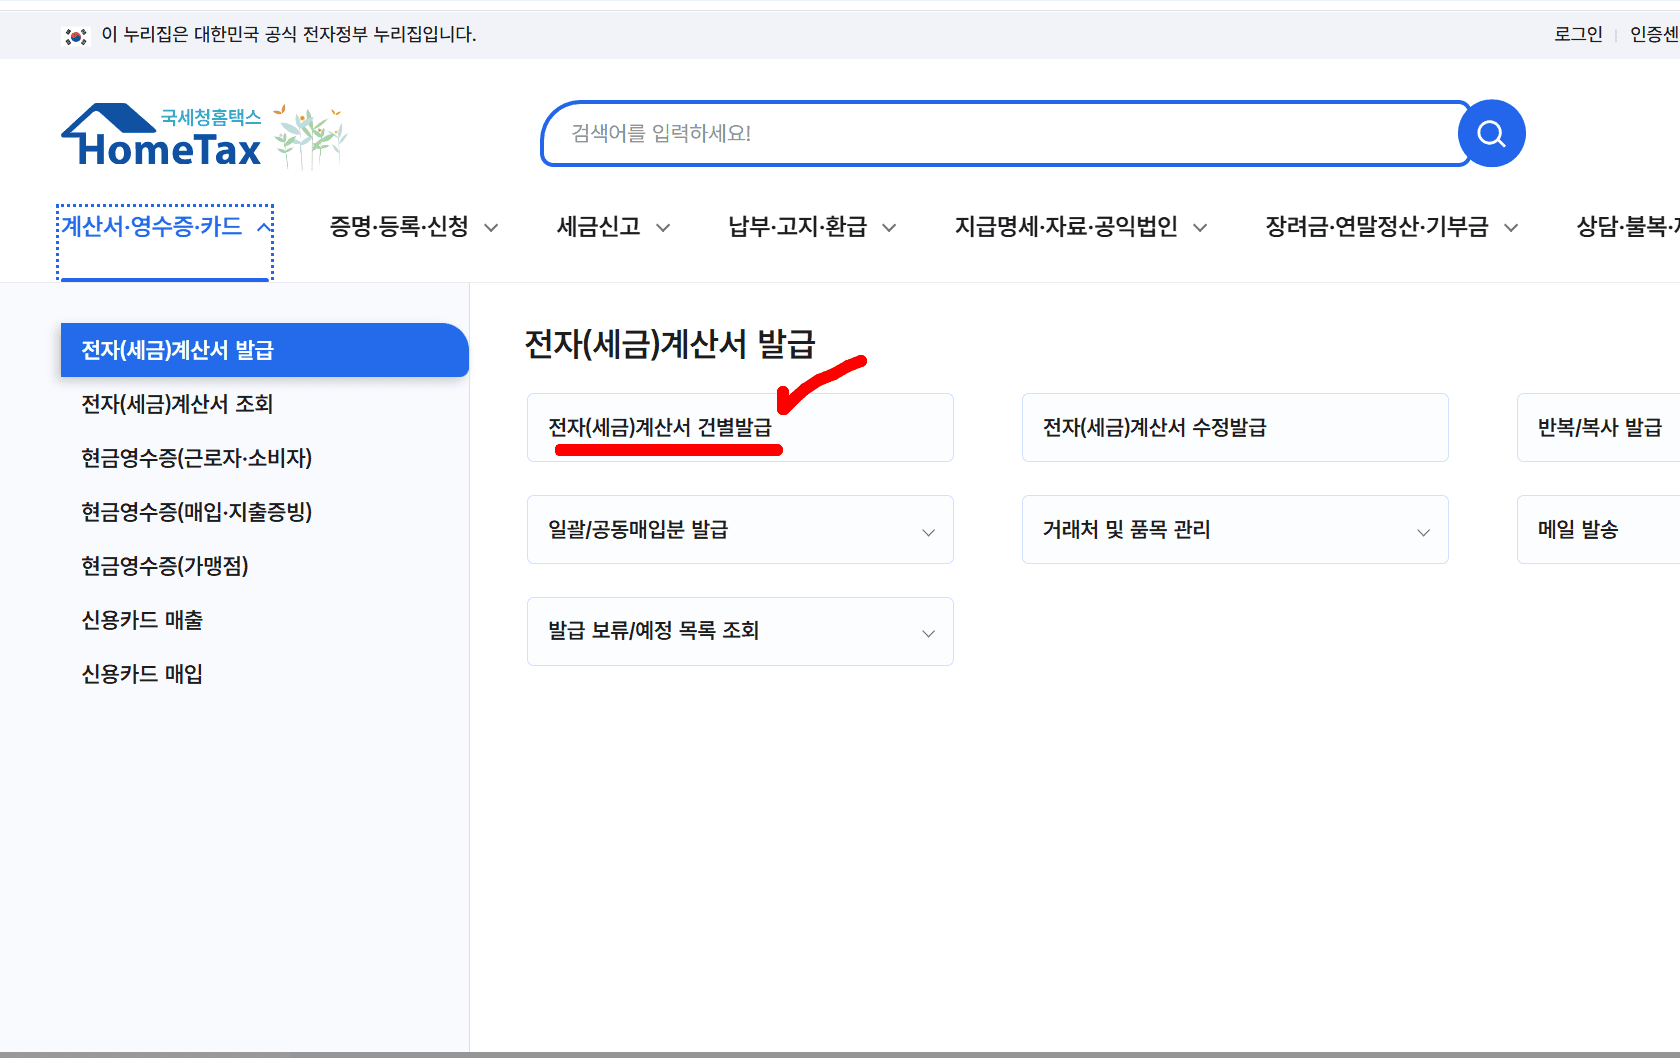
Task: Select 전자(세금)계산서 조회 in sidebar
Action: [x=177, y=404]
